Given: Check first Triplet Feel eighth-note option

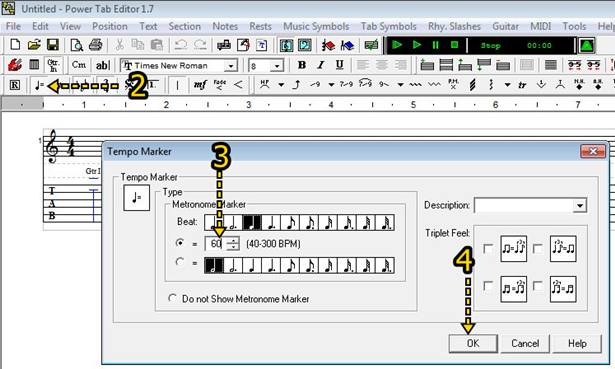Looking at the screenshot, I should click(x=488, y=249).
